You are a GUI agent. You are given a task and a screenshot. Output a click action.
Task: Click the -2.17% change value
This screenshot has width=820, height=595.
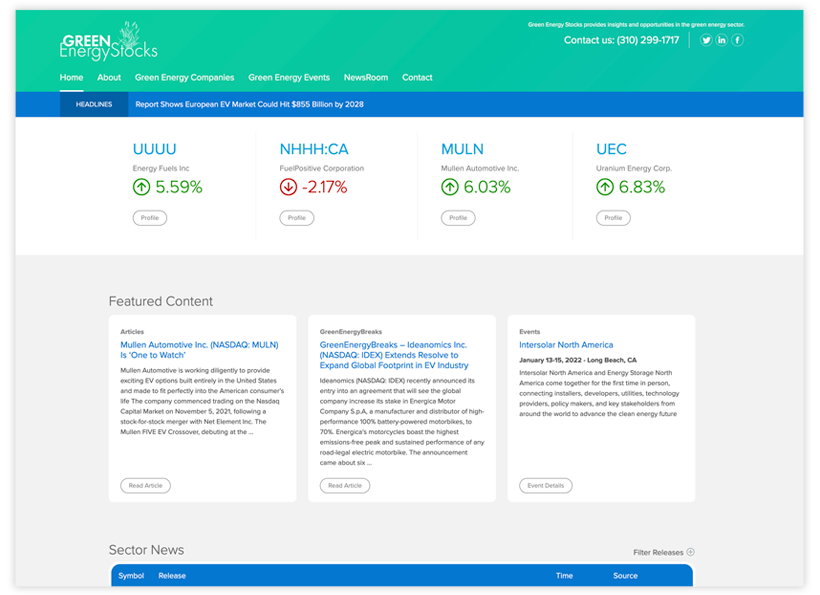pyautogui.click(x=324, y=187)
